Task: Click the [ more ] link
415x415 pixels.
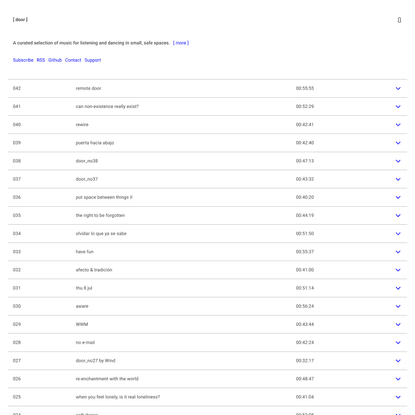Action: [181, 43]
